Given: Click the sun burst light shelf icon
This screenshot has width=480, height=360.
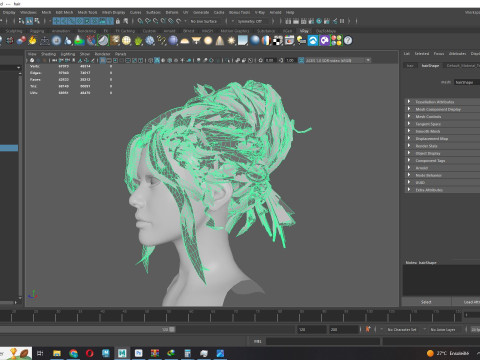Looking at the screenshot, I should click(231, 40).
